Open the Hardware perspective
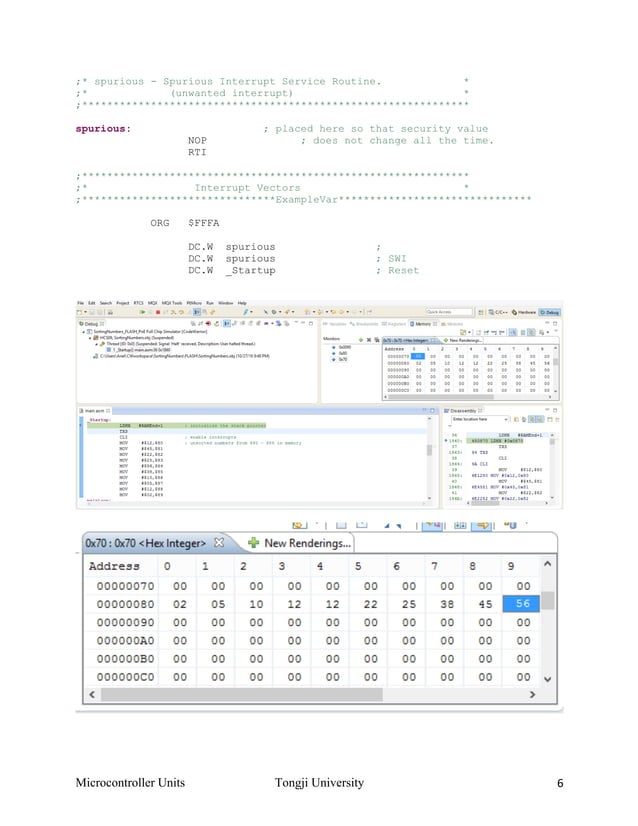Viewport: 638px width, 826px height. point(523,312)
